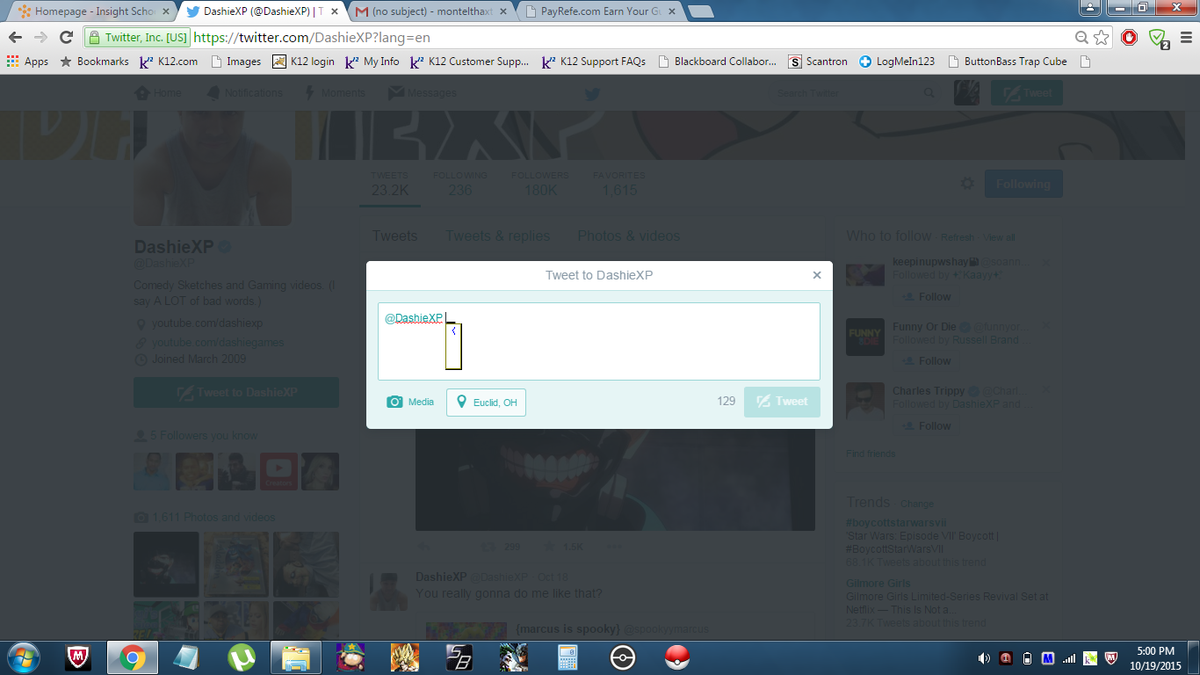Screen dimensions: 1200x675
Task: Open the Blackboard Collaborate bookmark
Action: pyautogui.click(x=718, y=61)
